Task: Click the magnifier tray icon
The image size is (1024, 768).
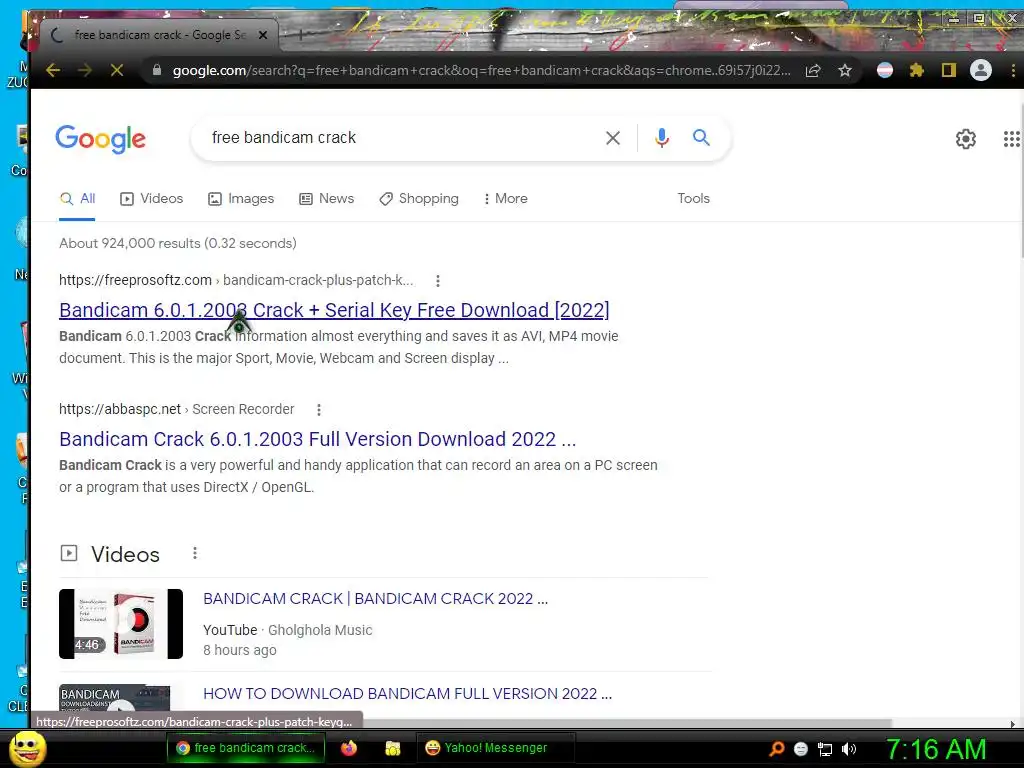Action: [x=777, y=749]
